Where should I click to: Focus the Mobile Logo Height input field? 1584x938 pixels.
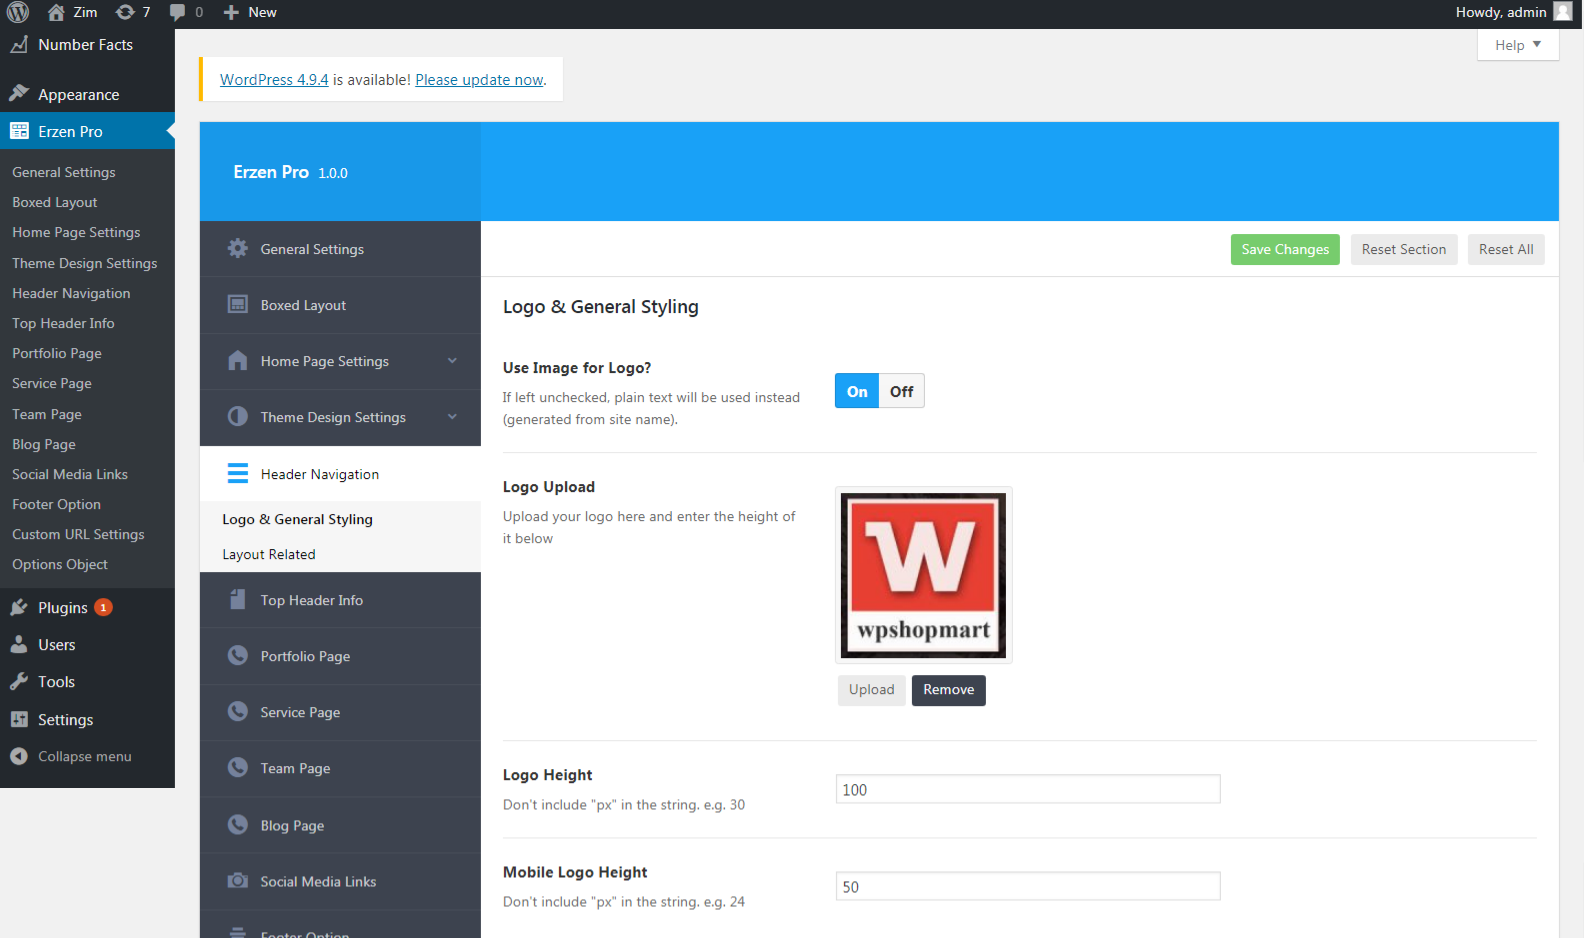coord(1028,886)
